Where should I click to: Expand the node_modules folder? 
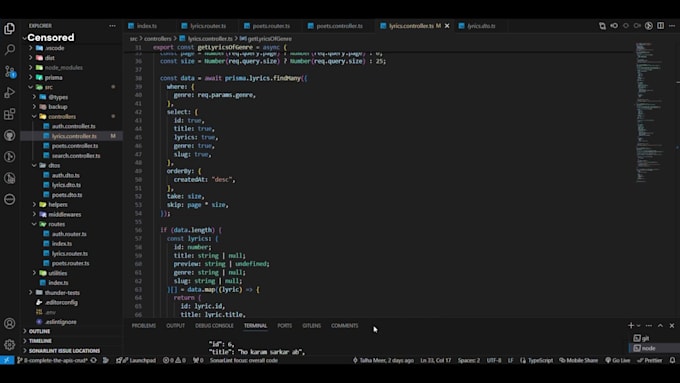[63, 68]
